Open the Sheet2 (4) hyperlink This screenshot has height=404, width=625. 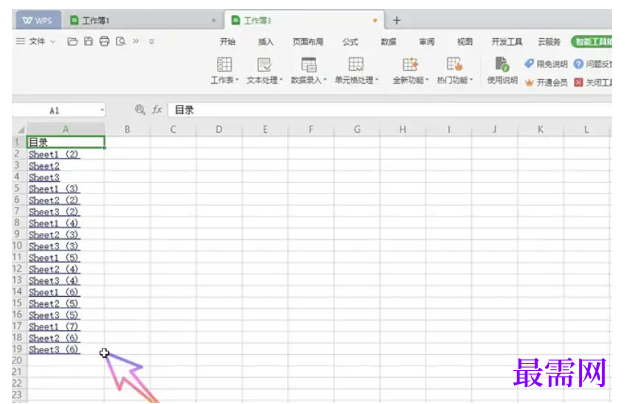pos(54,269)
